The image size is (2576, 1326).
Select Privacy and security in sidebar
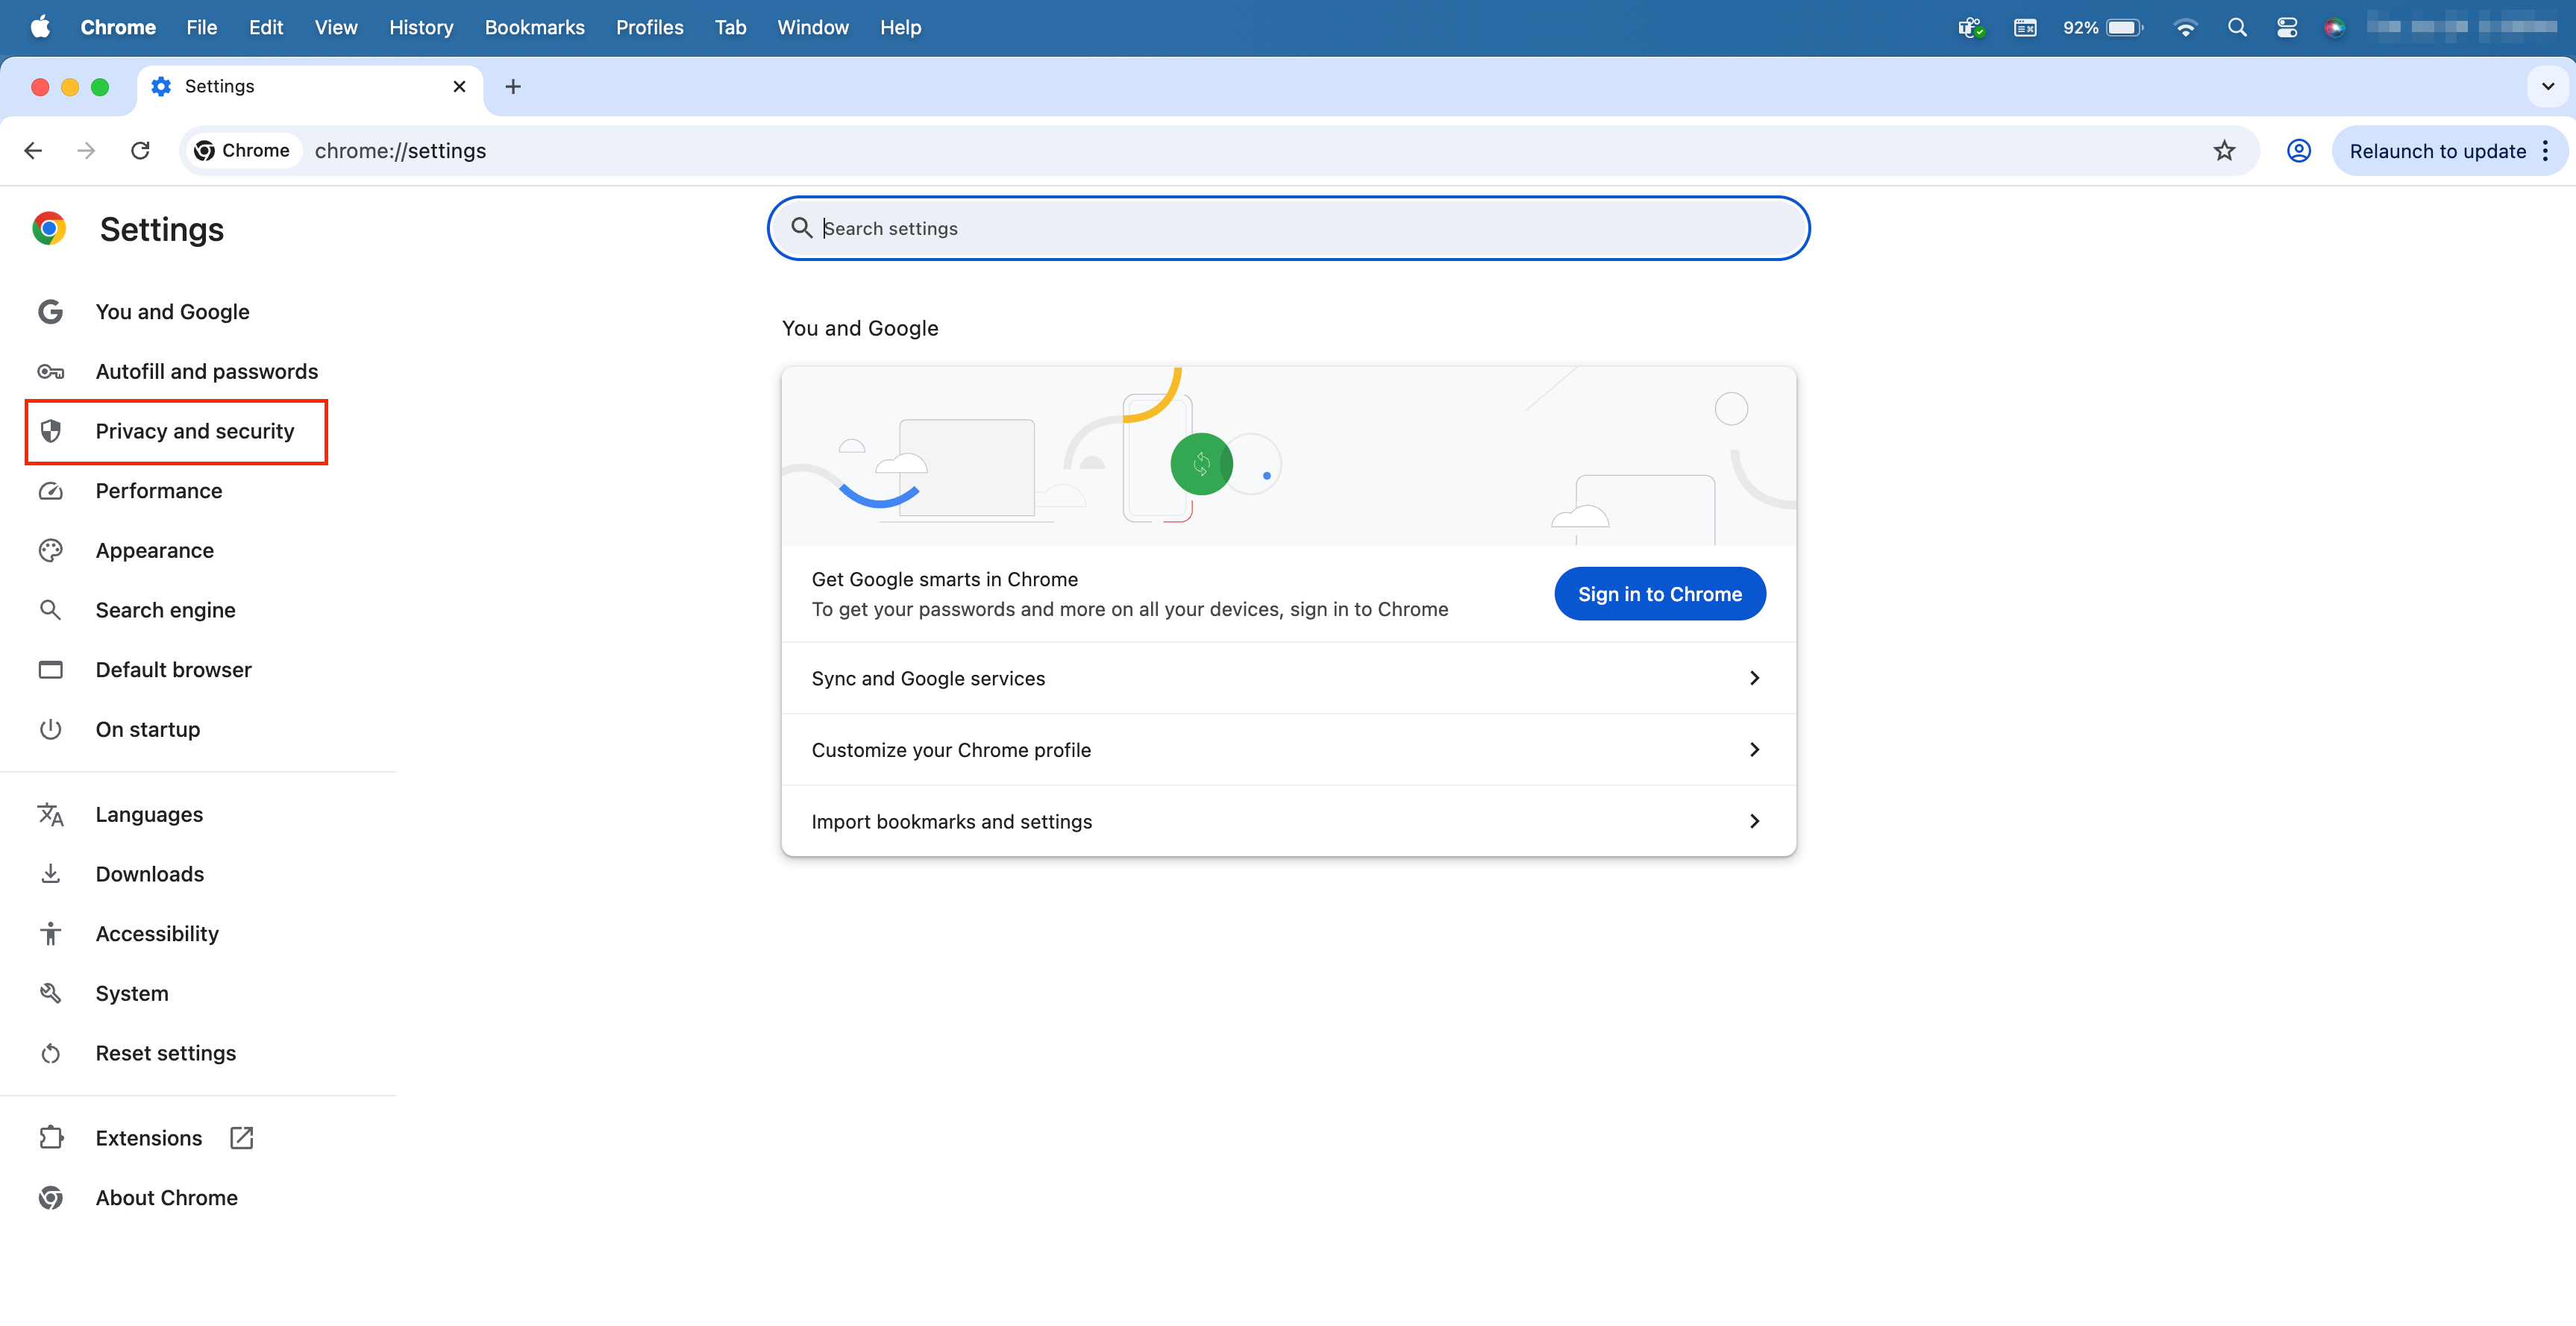194,431
